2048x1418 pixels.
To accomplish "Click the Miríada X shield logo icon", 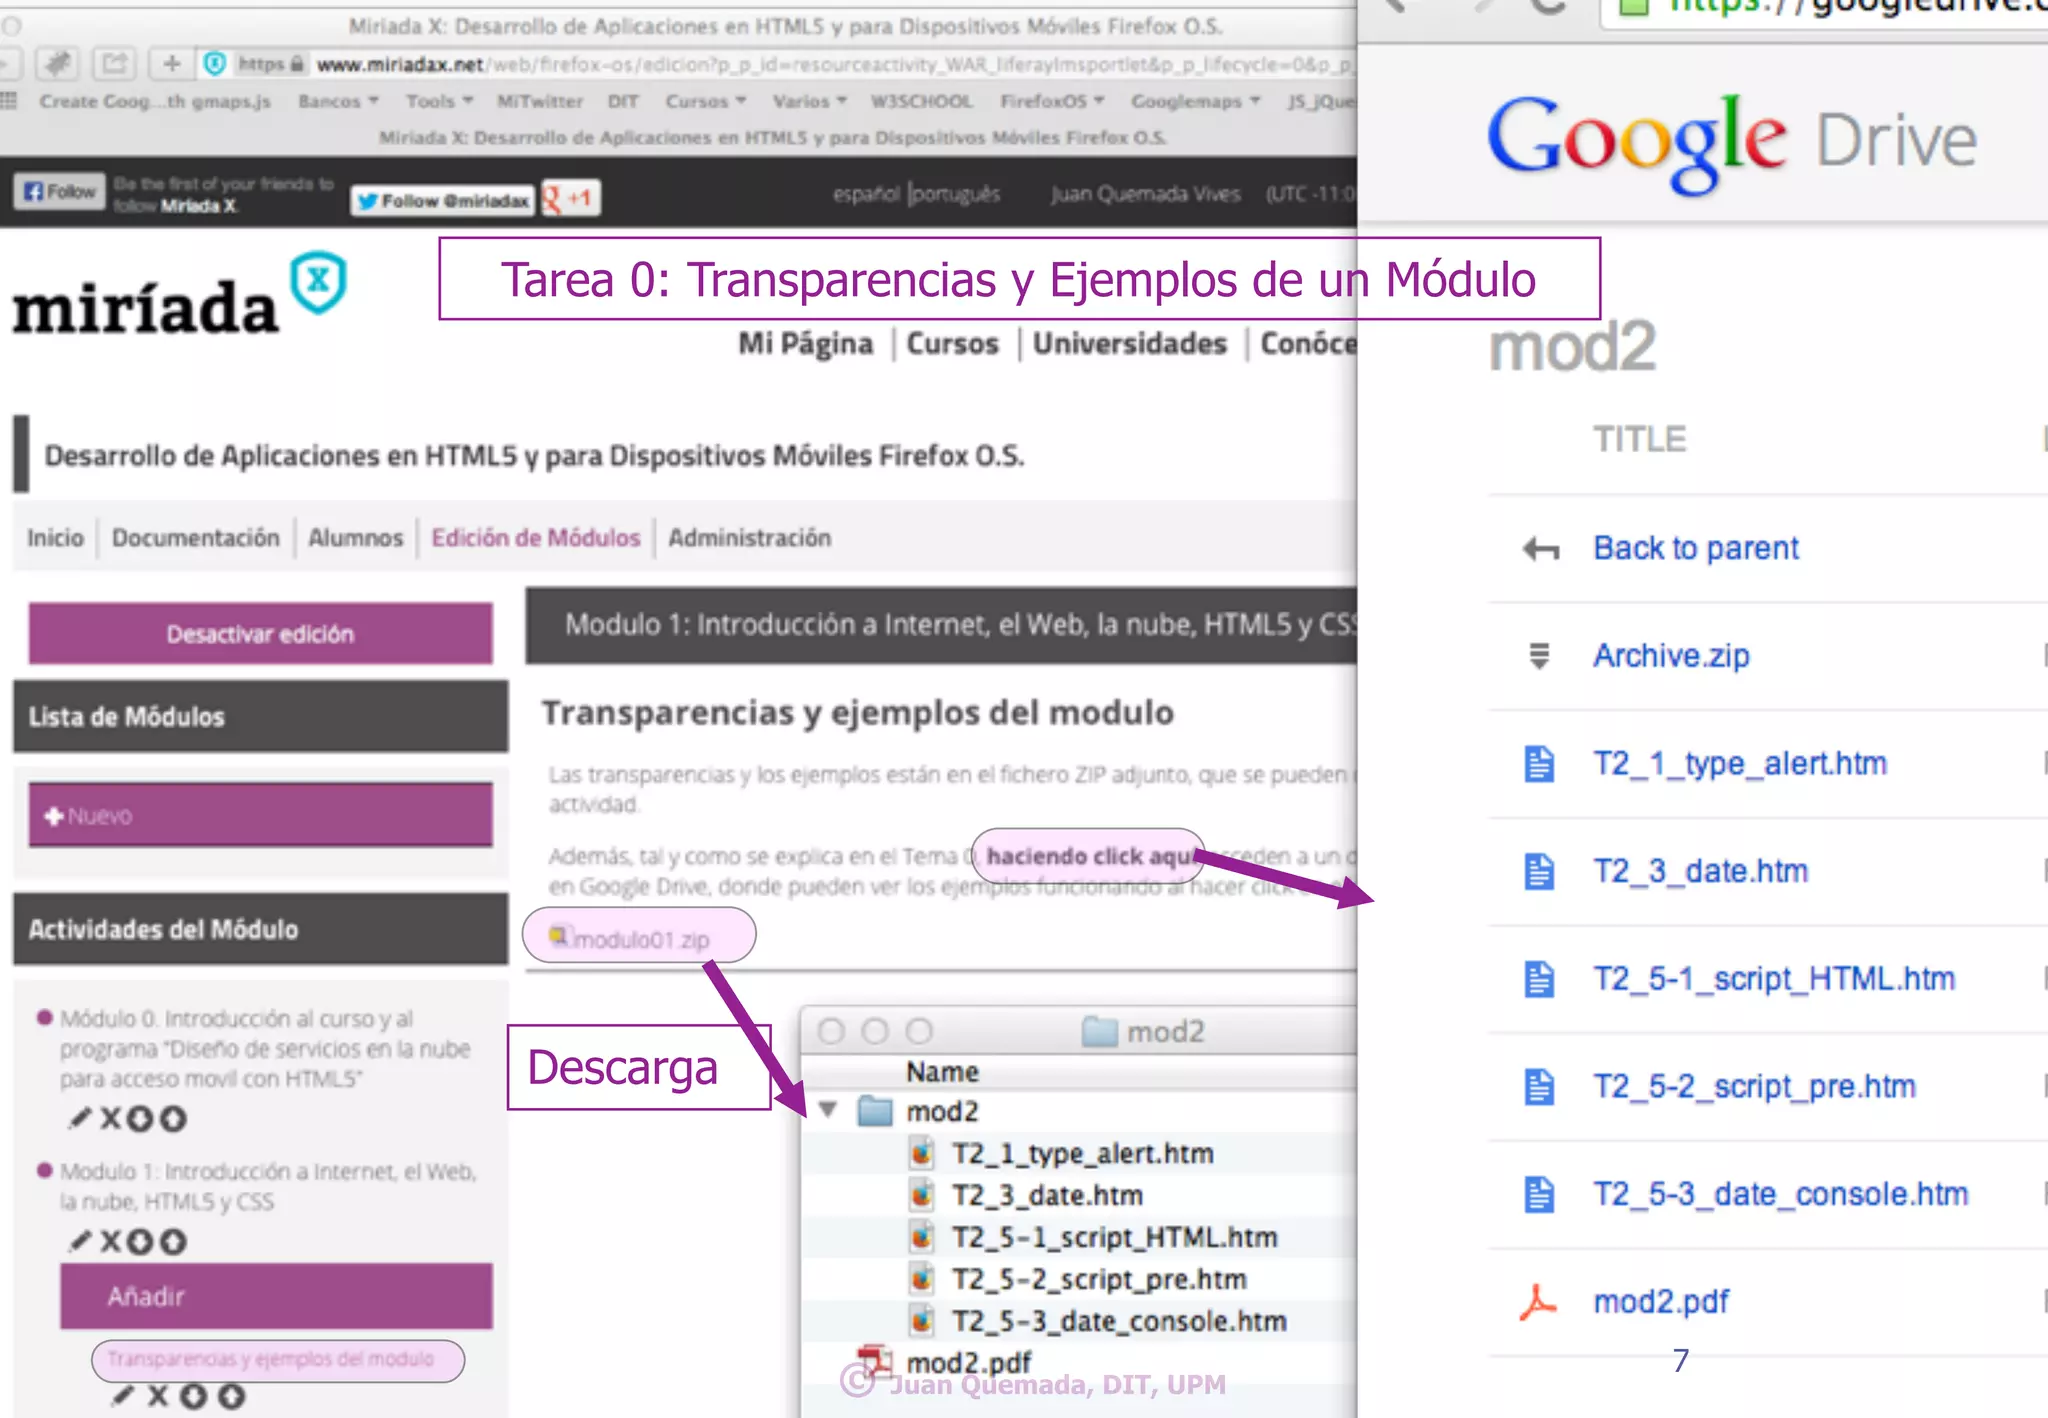I will point(319,282).
